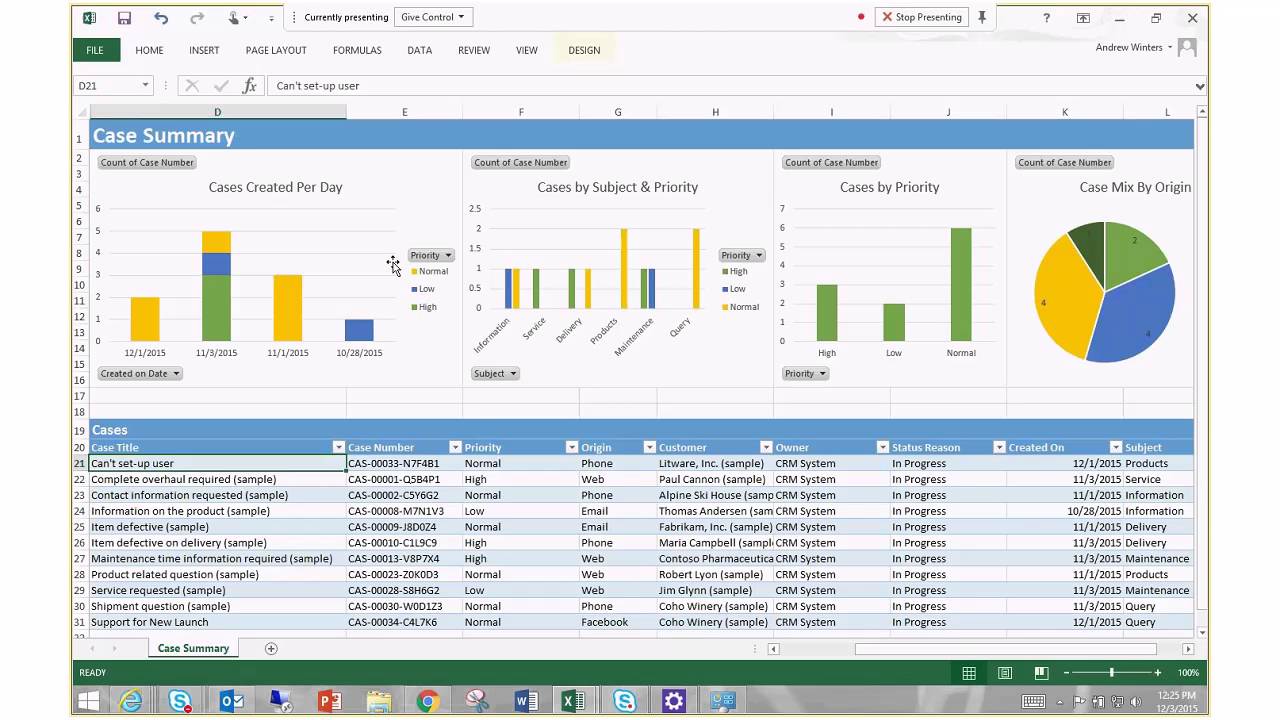Switch to Page Break Preview in status bar
1280x720 pixels.
pos(1041,673)
